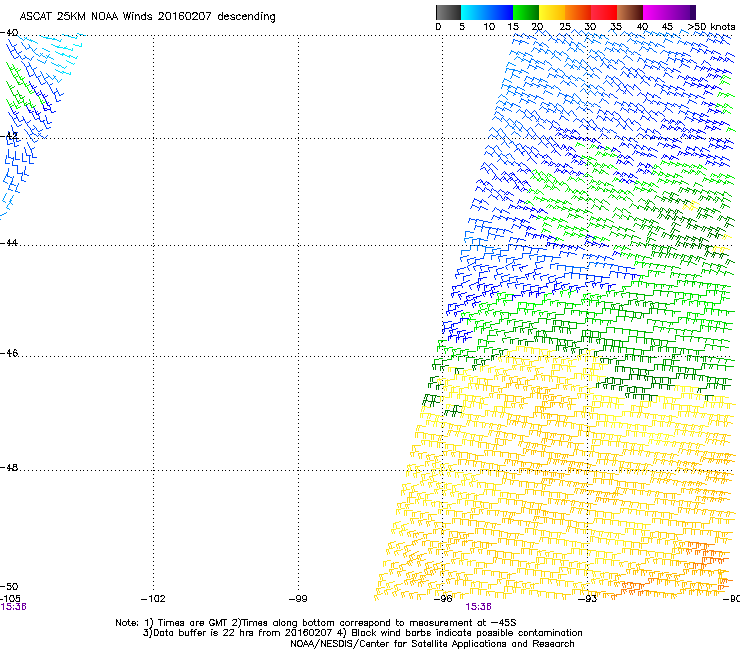Click the purple '15:36' time right of -96

coord(478,607)
